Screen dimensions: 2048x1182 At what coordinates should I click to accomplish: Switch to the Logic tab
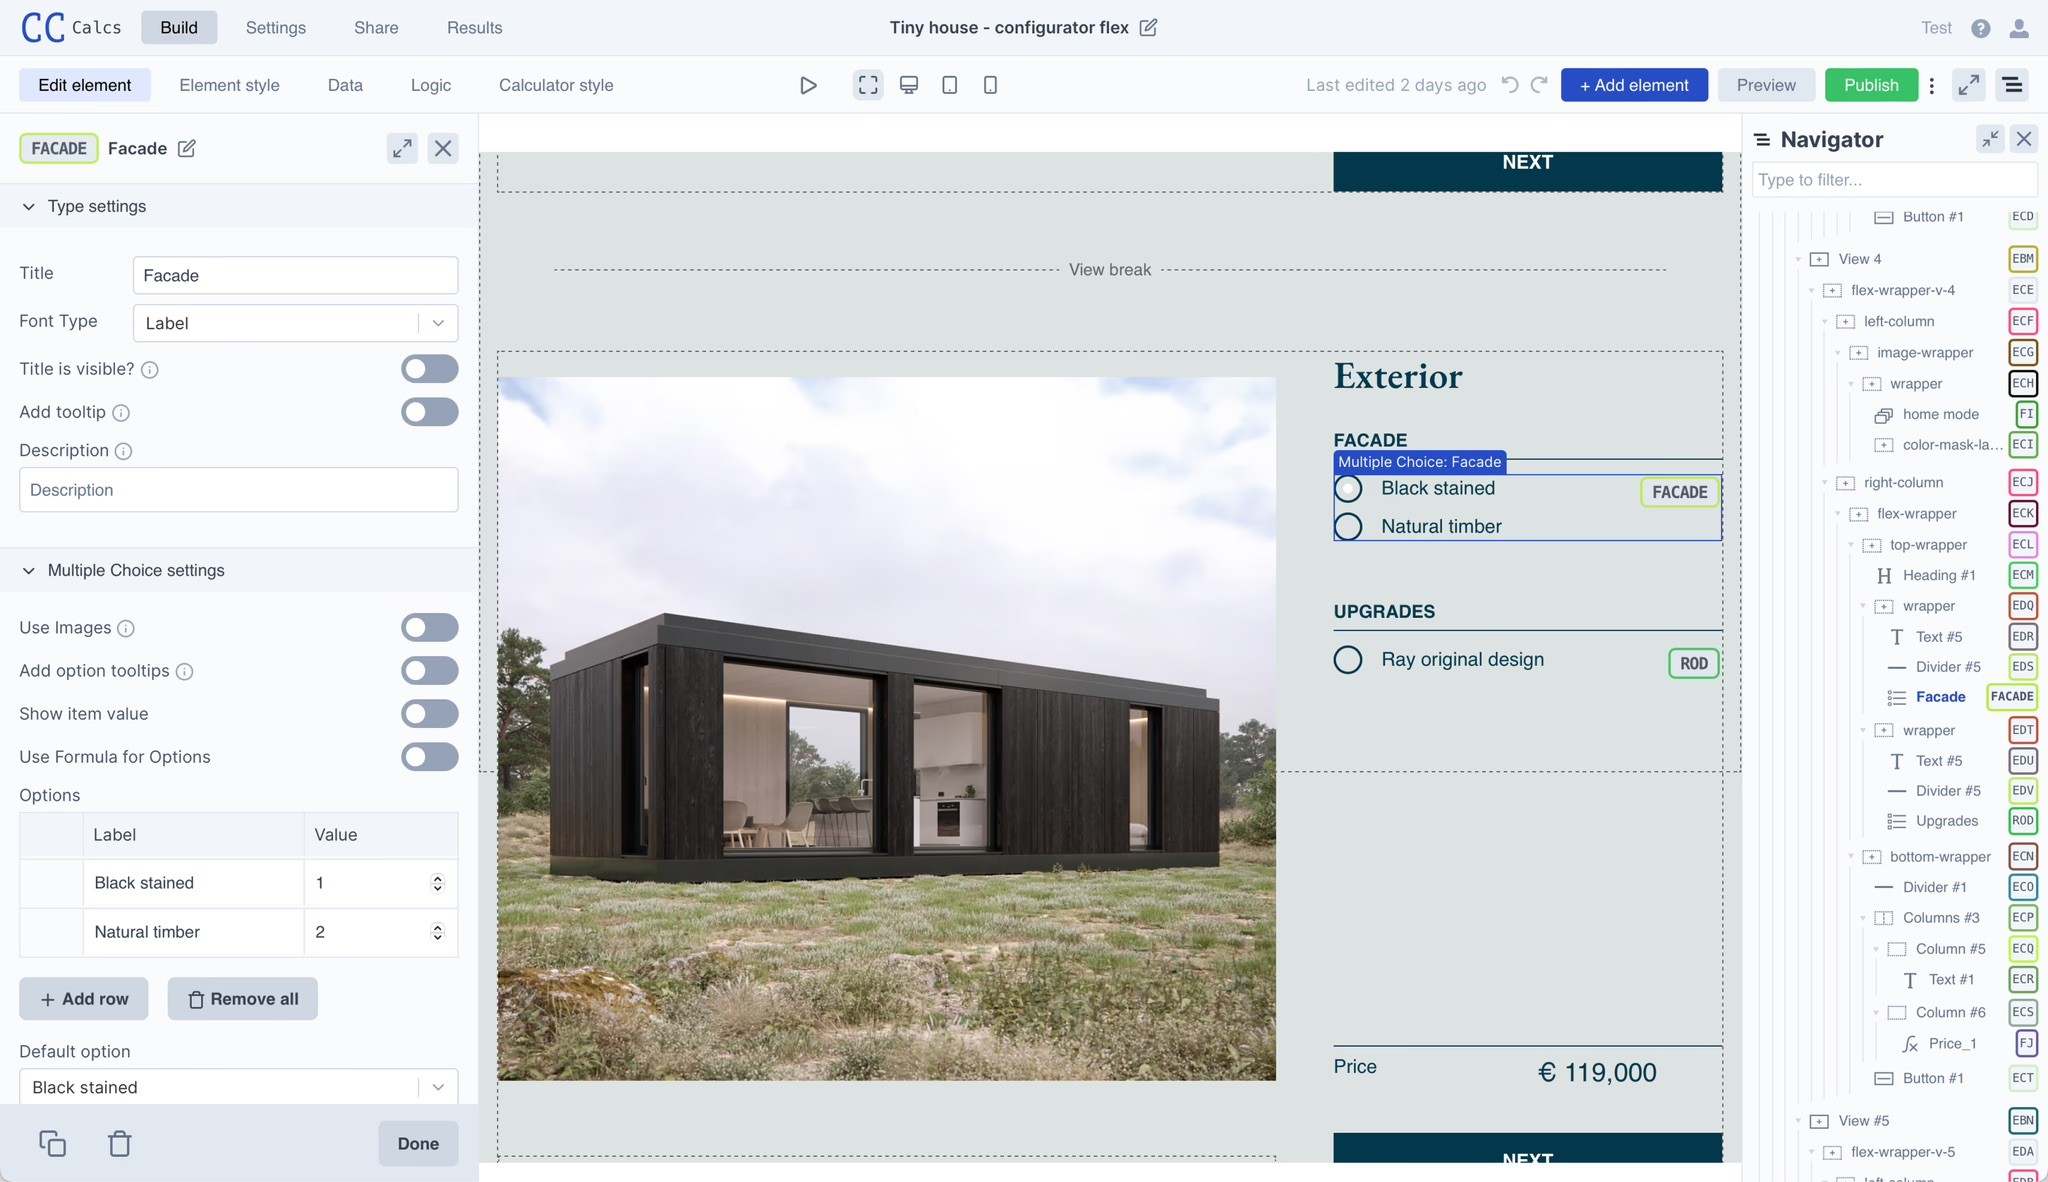(430, 85)
